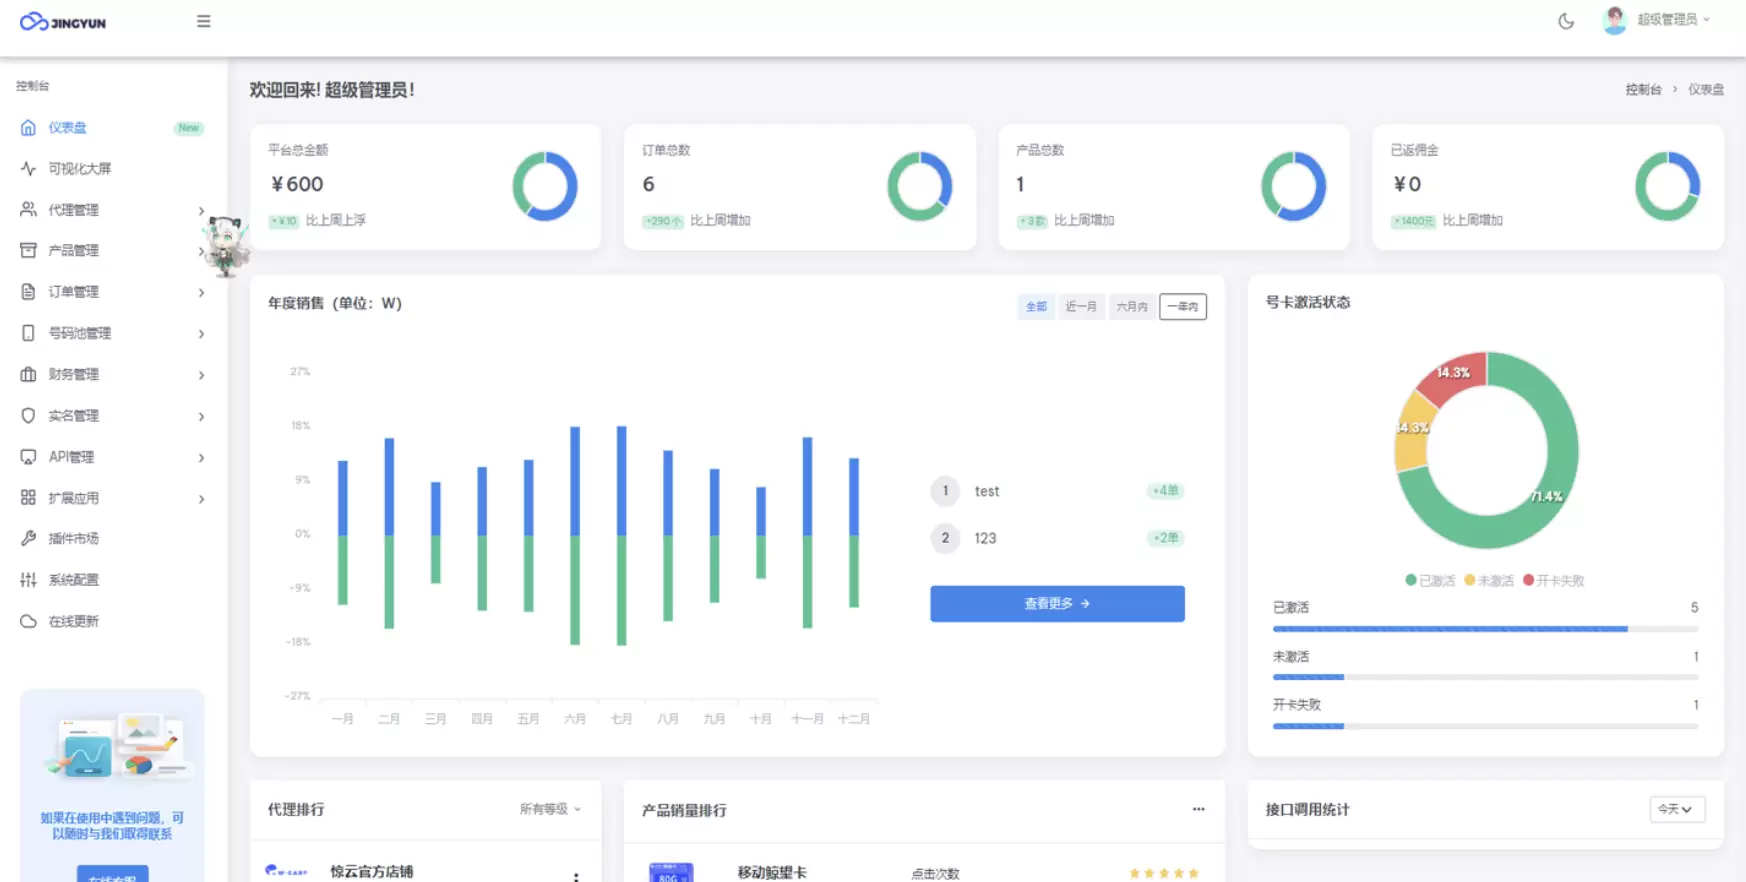1746x882 pixels.
Task: Open 可视化大屏 from the sidebar
Action: [80, 169]
